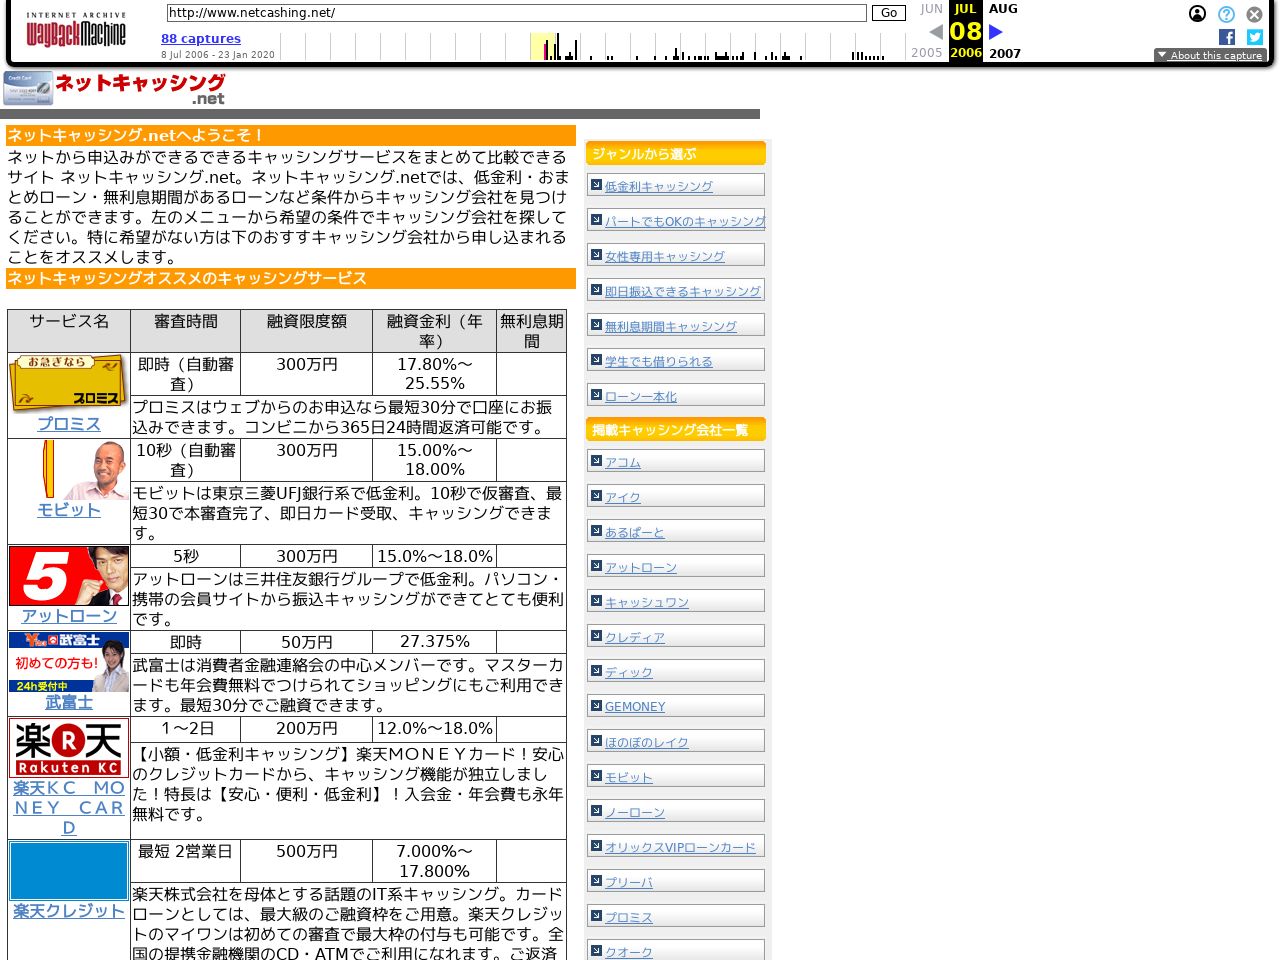Go to previous capture with gray arrow
The height and width of the screenshot is (960, 1280).
pyautogui.click(x=936, y=32)
